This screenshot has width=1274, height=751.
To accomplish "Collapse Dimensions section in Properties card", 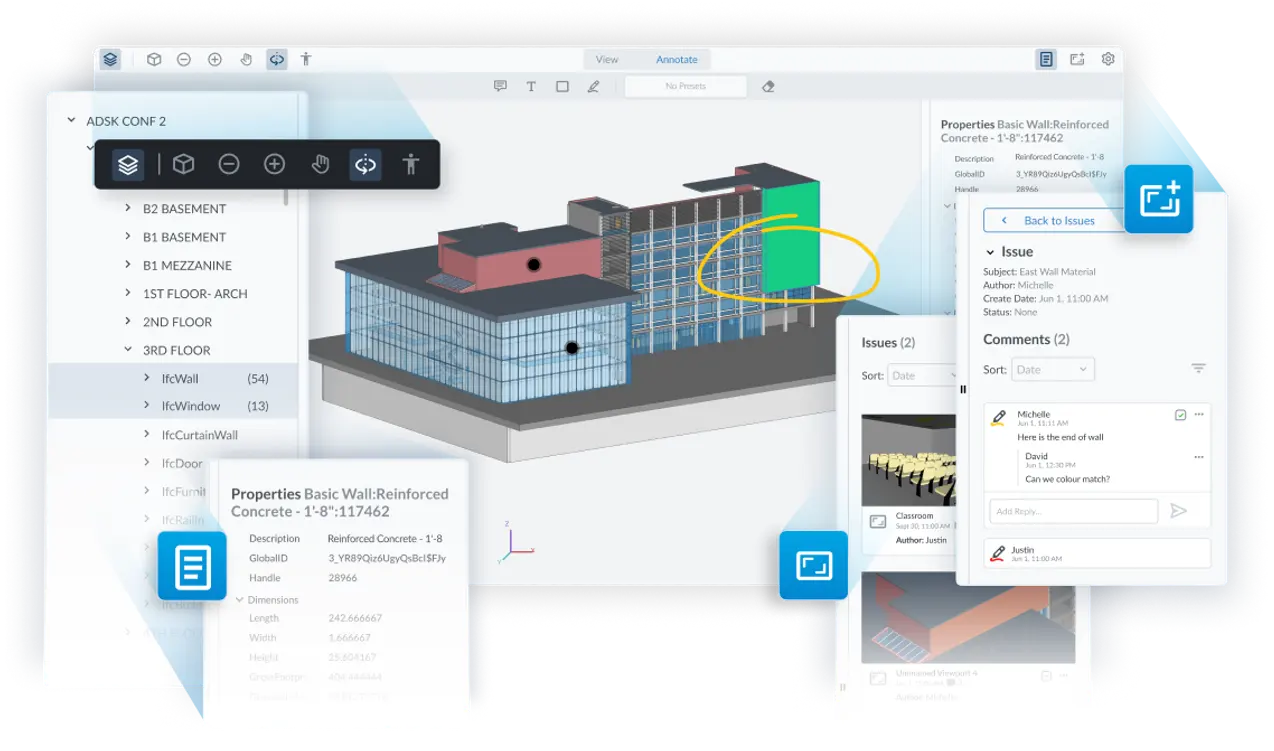I will coord(239,599).
